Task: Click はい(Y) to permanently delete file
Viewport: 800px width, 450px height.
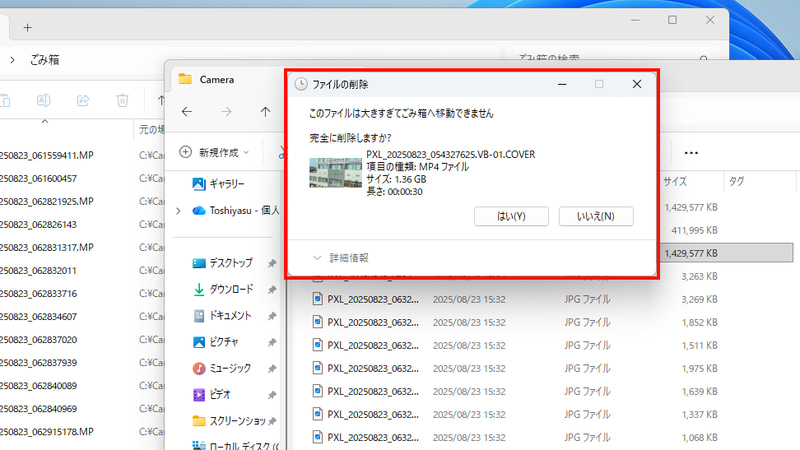Action: point(511,216)
